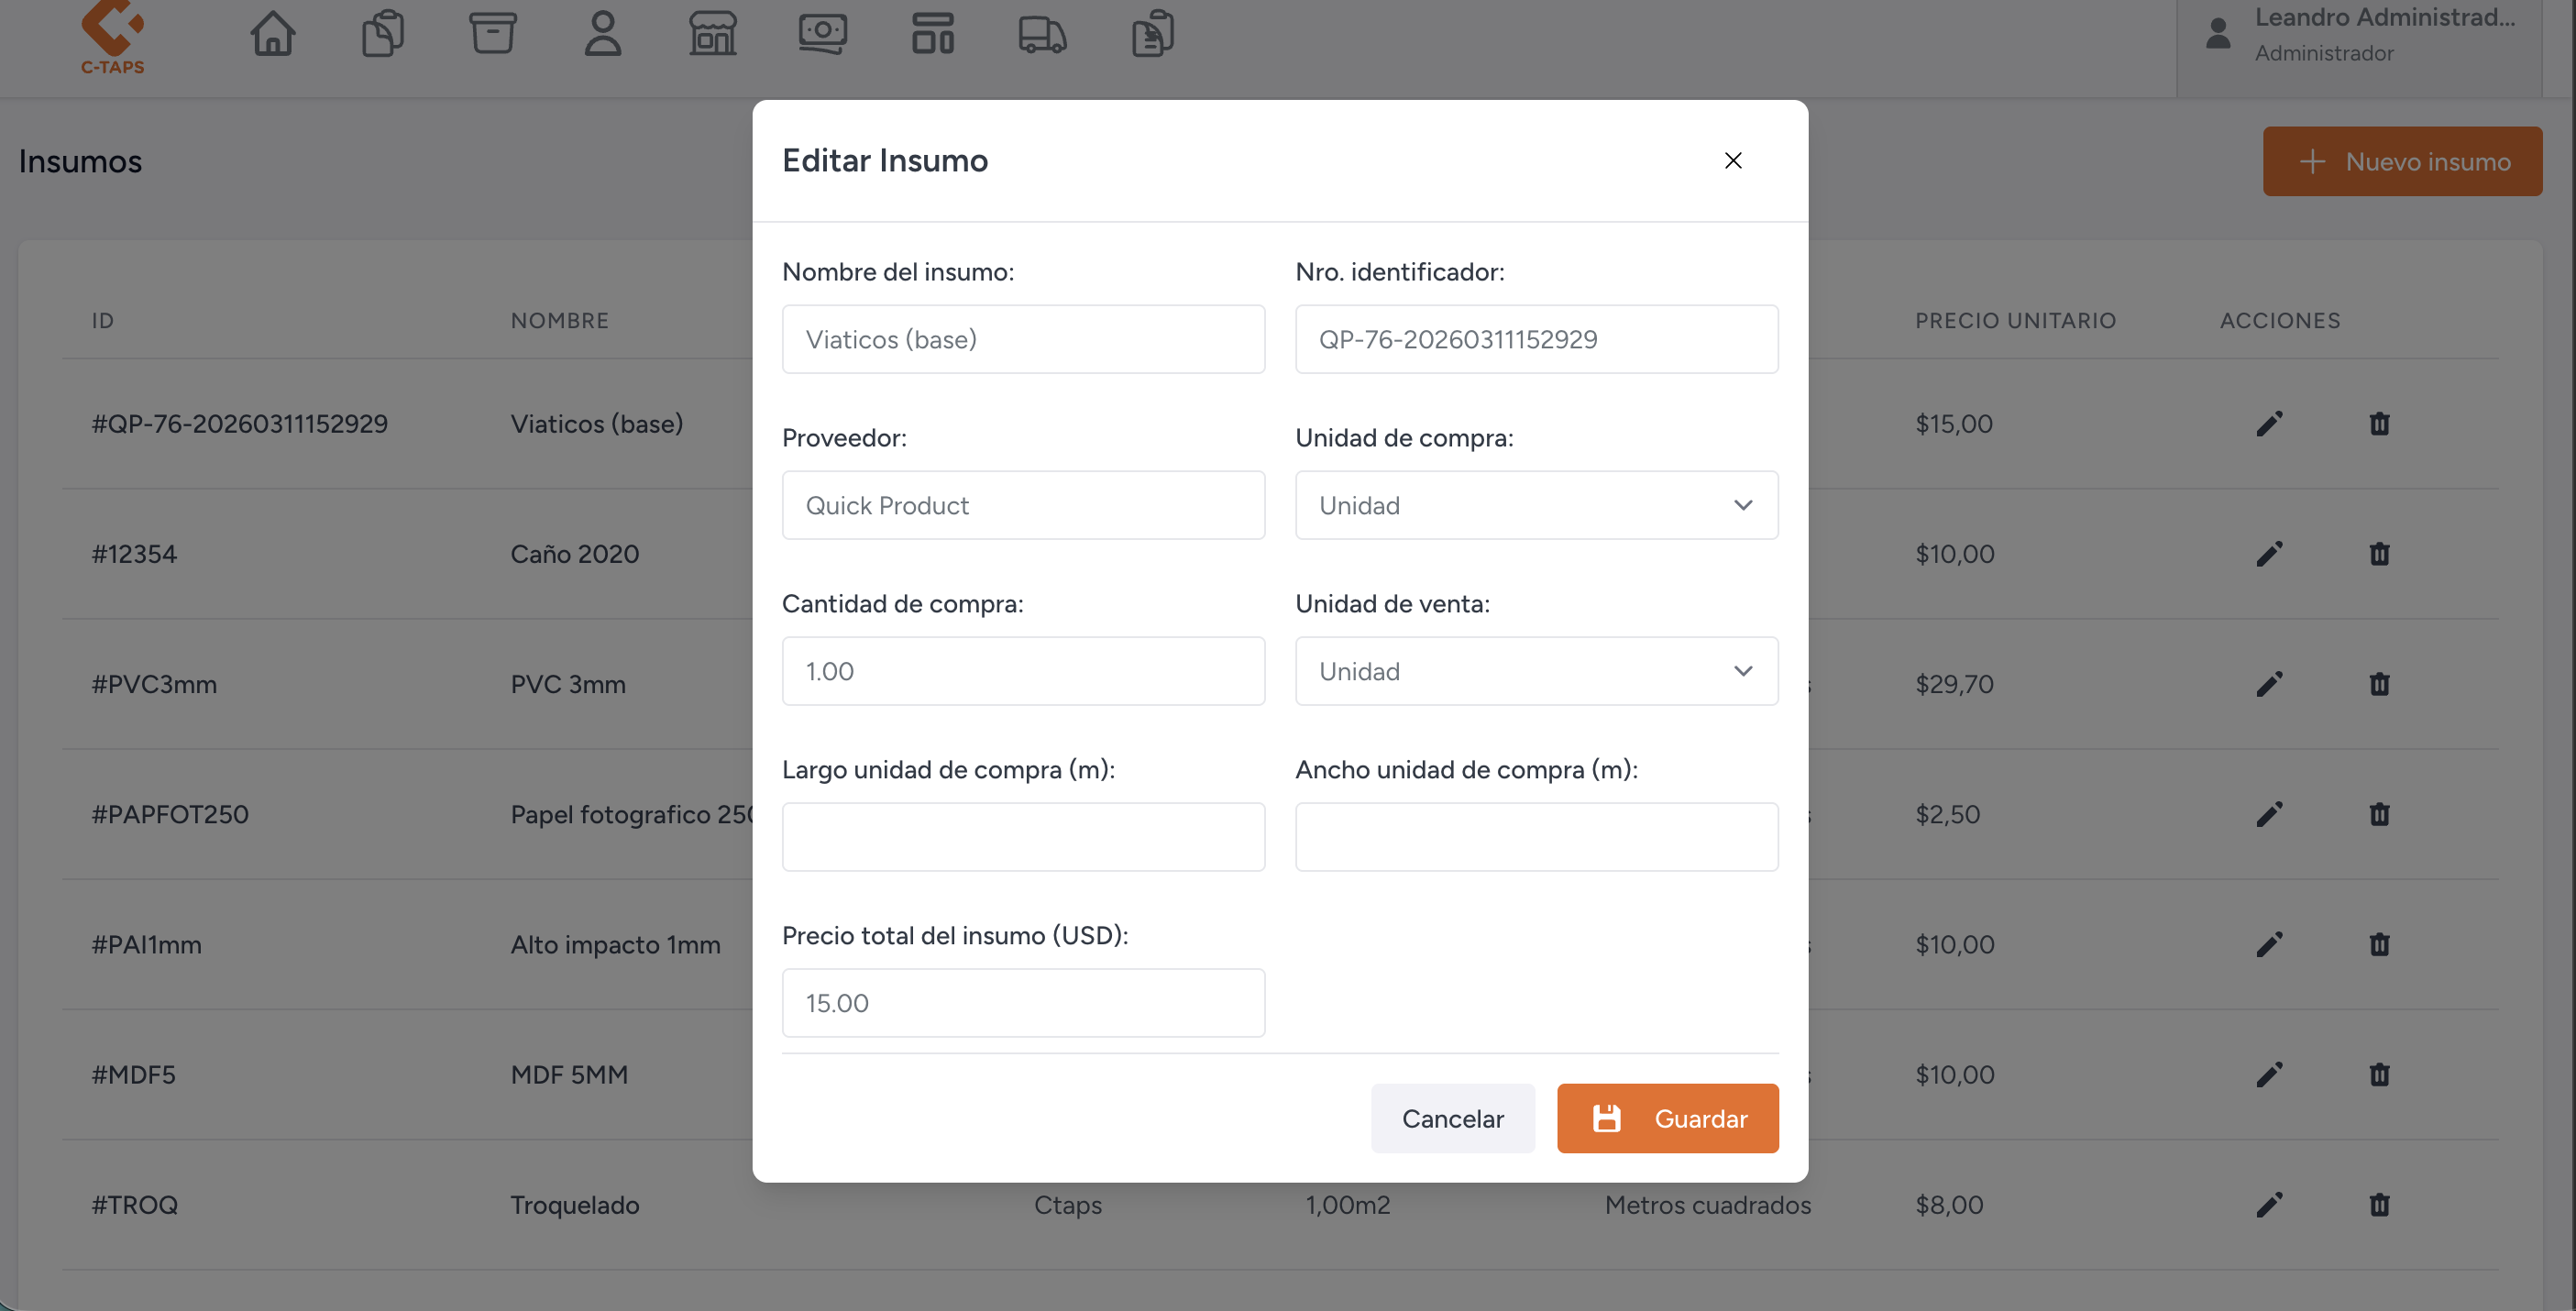
Task: Open the delivery truck icon in navbar
Action: click(x=1042, y=33)
